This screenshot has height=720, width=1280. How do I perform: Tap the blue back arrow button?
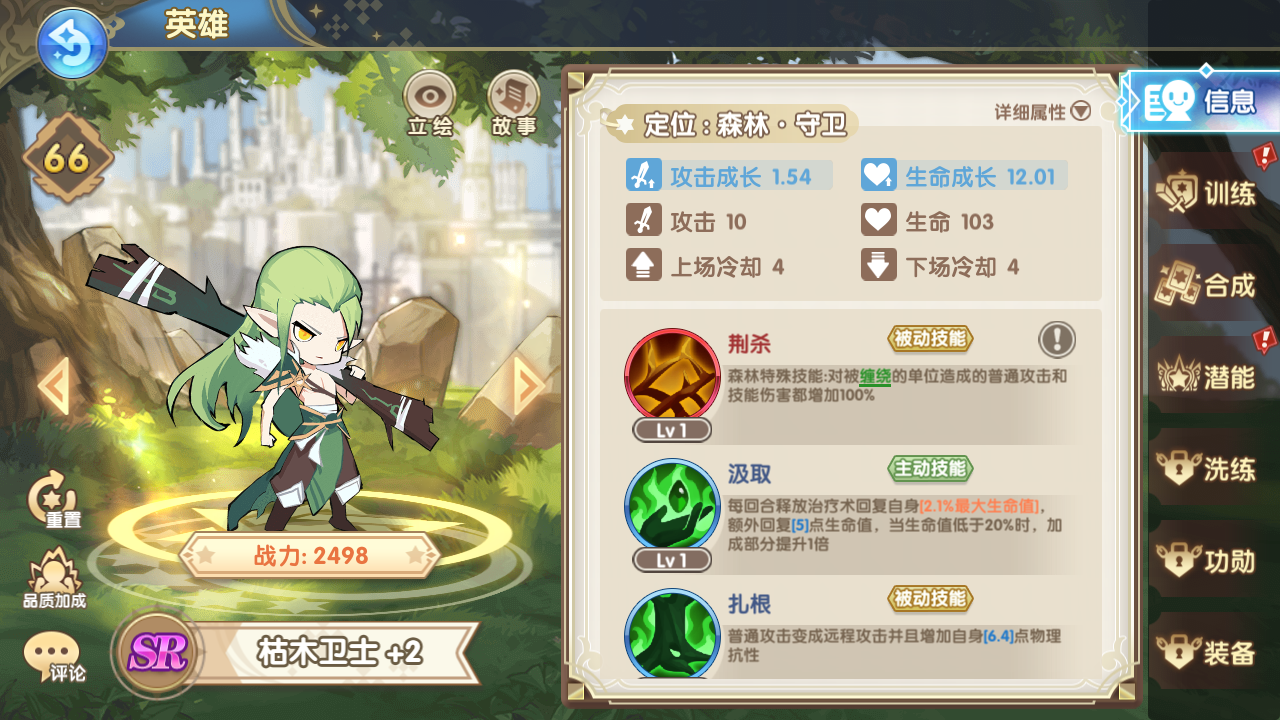coord(72,42)
